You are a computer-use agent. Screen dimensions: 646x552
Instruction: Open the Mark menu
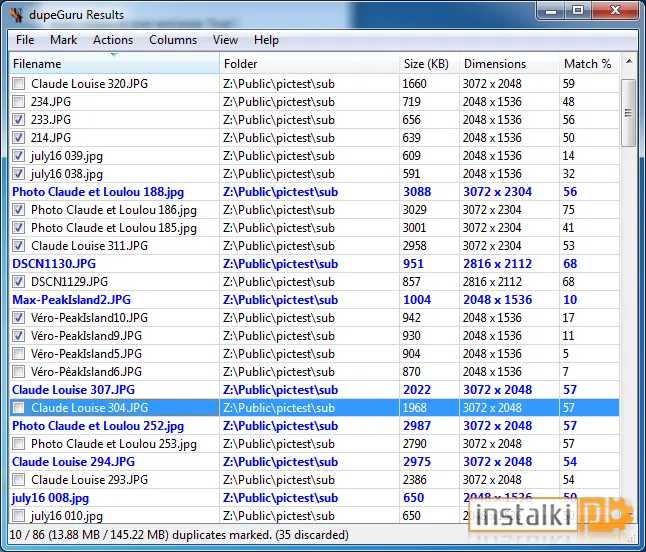[63, 40]
